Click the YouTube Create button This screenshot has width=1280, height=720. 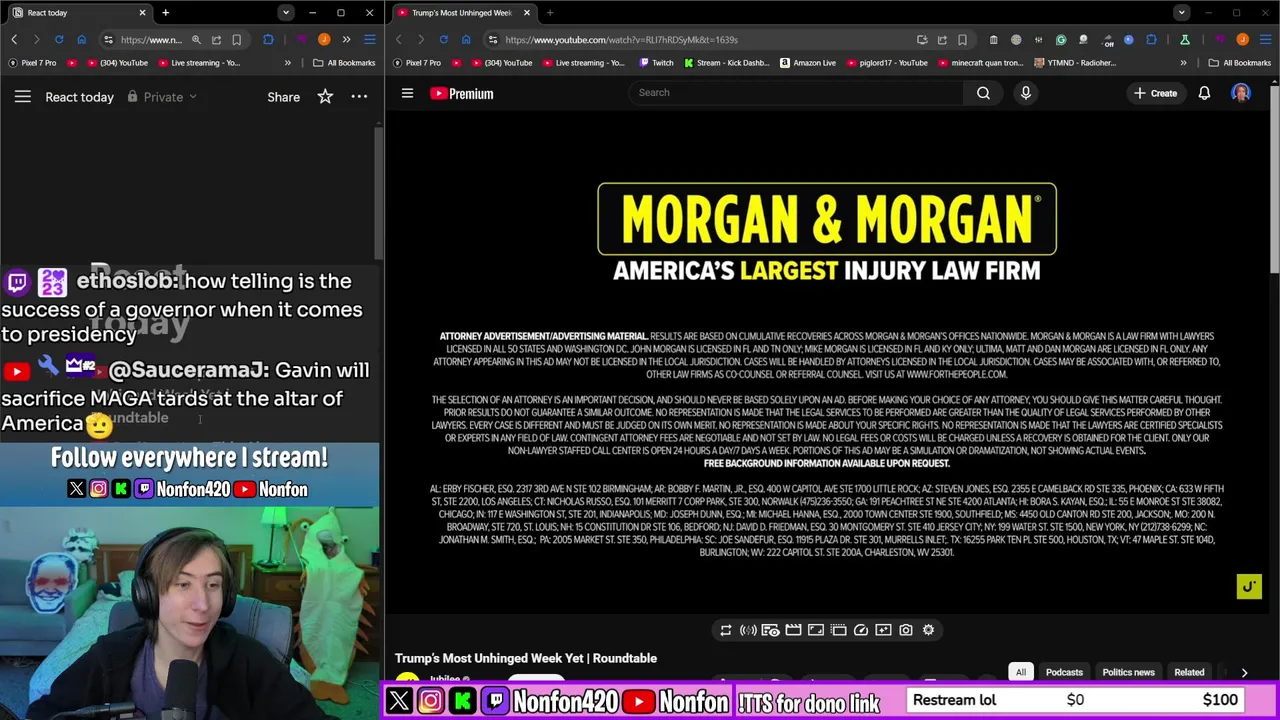(1155, 93)
